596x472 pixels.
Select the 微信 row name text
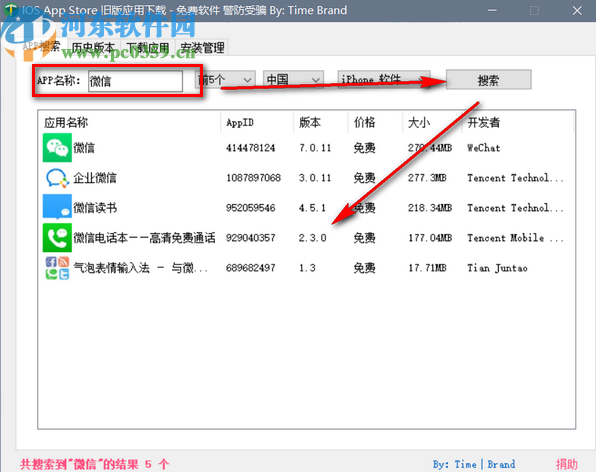click(84, 147)
